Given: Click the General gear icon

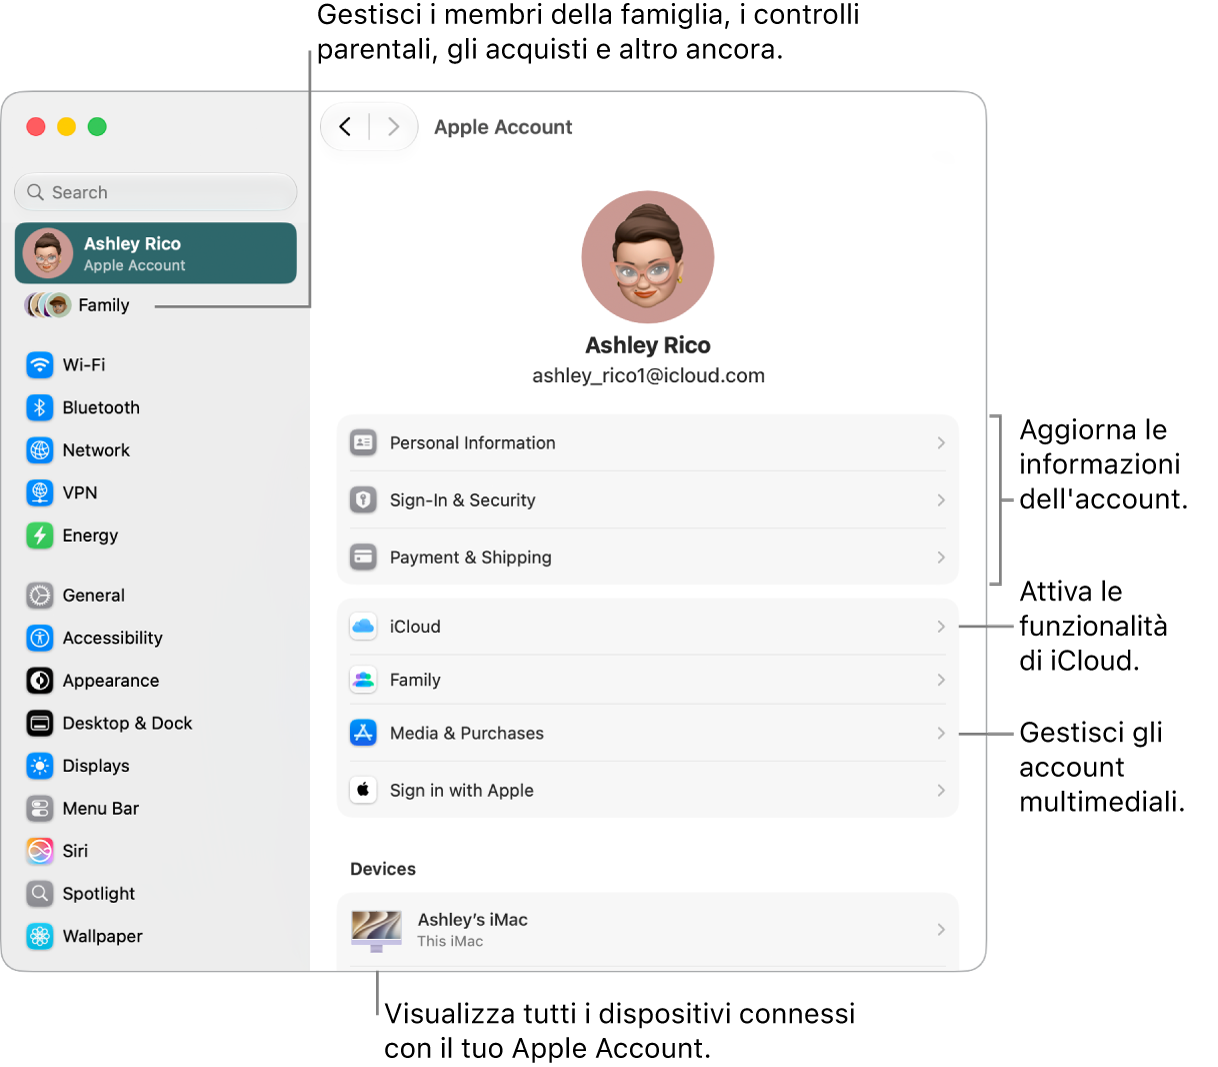Looking at the screenshot, I should 40,595.
